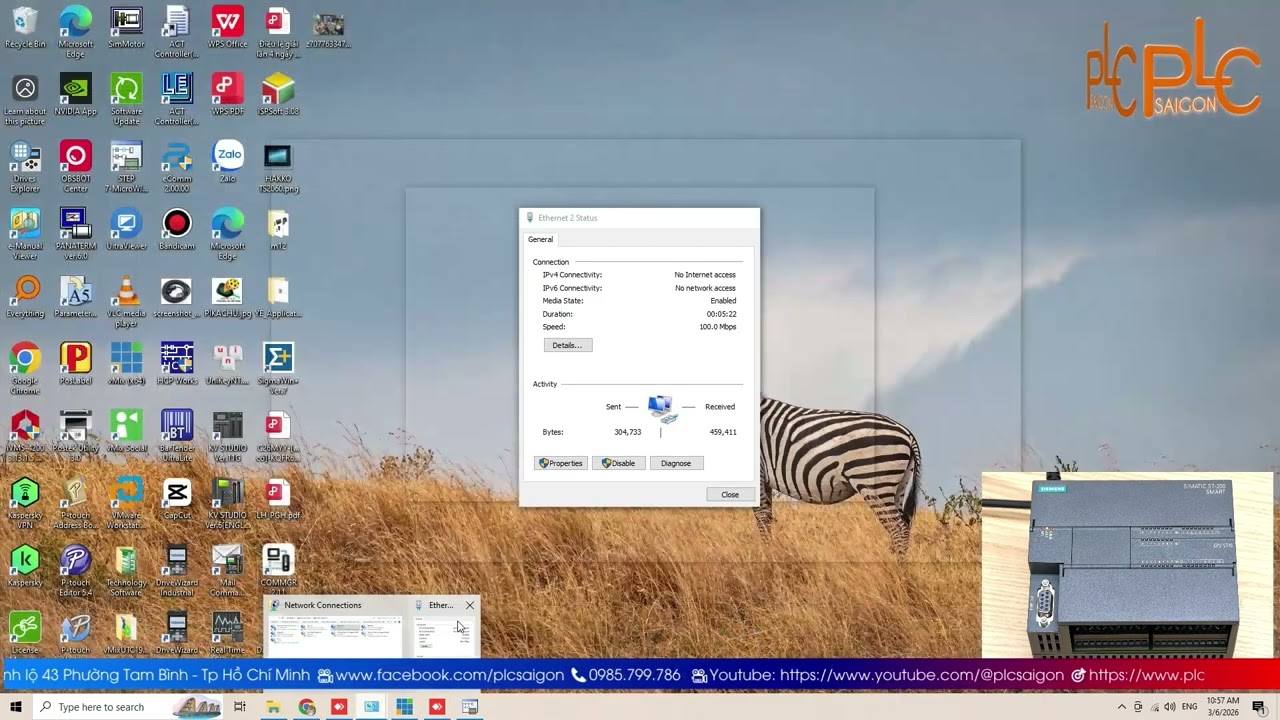The image size is (1280, 720).
Task: Show hidden system tray icons
Action: [x=1121, y=707]
